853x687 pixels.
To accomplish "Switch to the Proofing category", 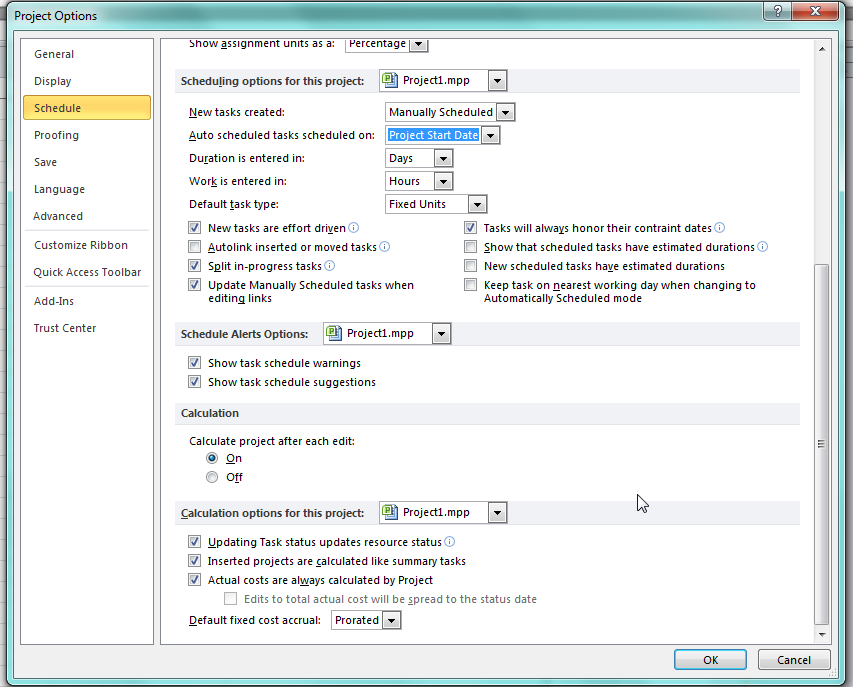I will (56, 135).
